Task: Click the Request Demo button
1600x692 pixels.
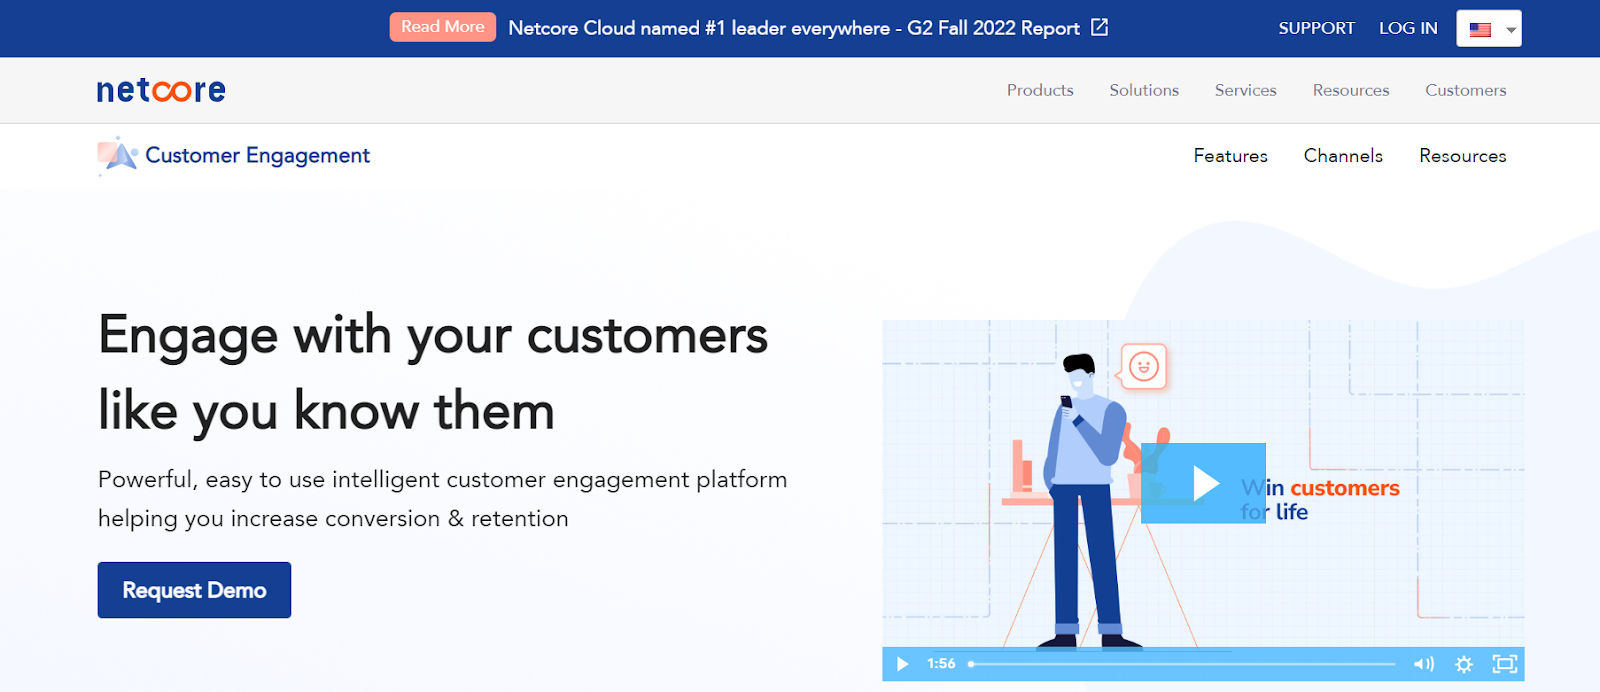Action: [194, 590]
